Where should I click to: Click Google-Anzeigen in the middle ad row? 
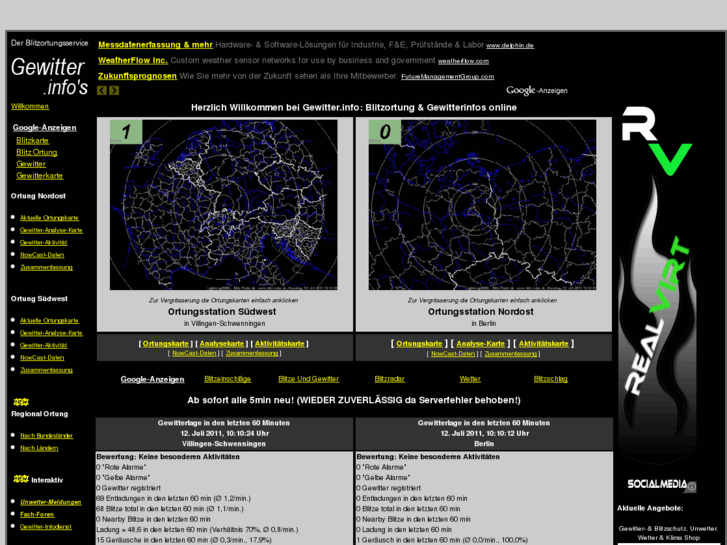[x=153, y=379]
